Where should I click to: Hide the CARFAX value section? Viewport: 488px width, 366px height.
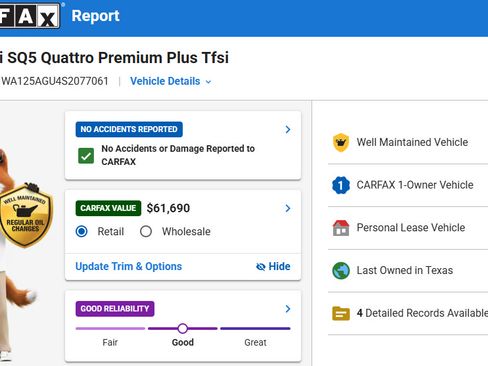coord(273,266)
